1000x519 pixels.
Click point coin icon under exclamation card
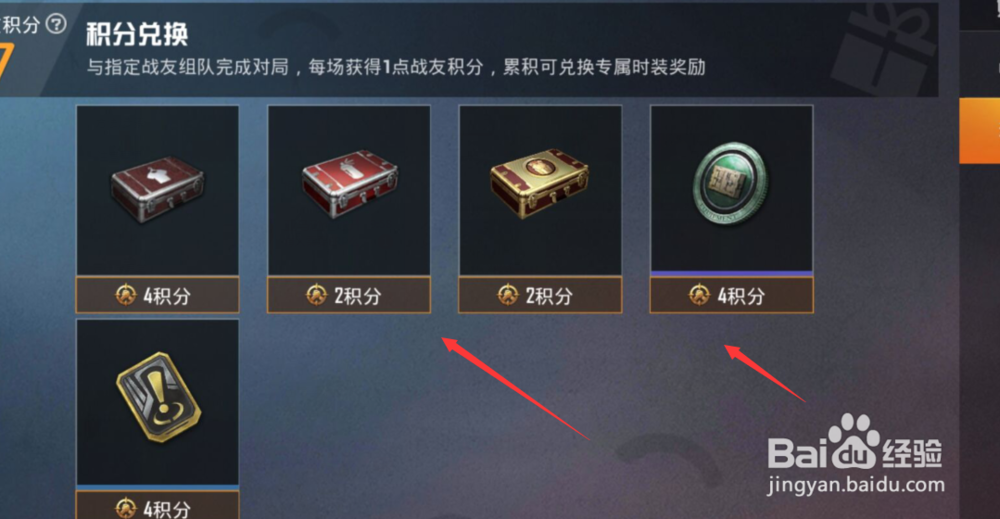point(126,508)
